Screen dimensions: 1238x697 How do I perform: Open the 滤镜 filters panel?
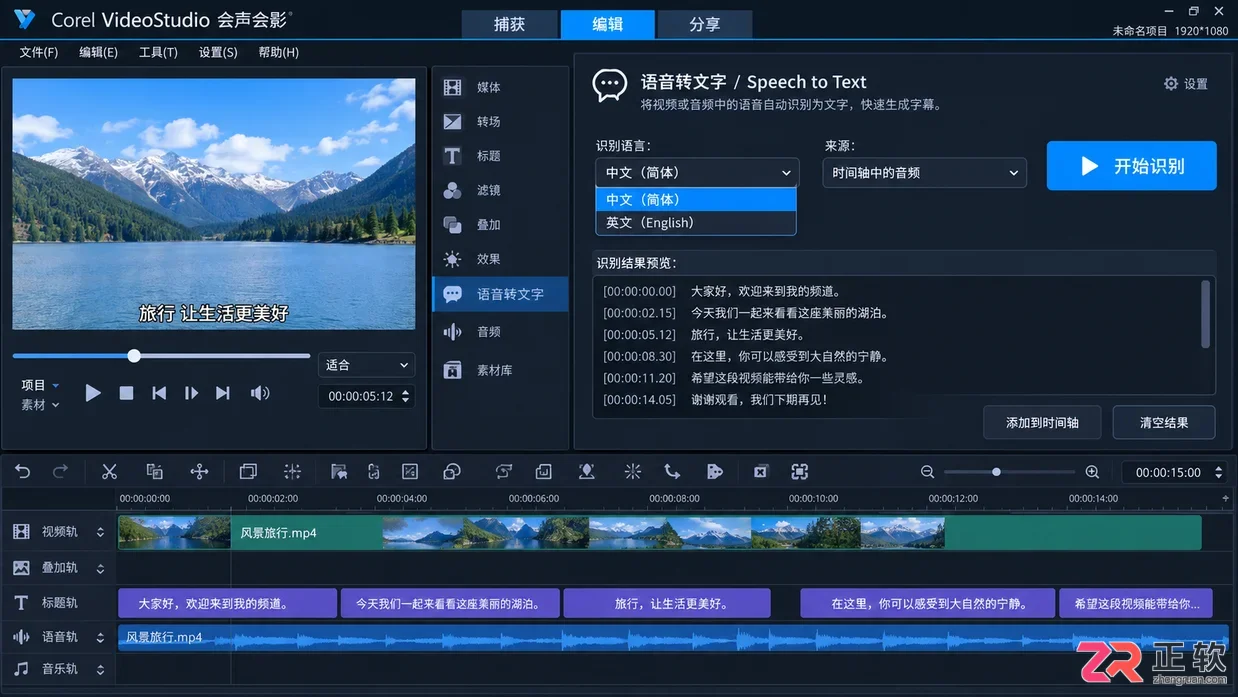coord(500,190)
